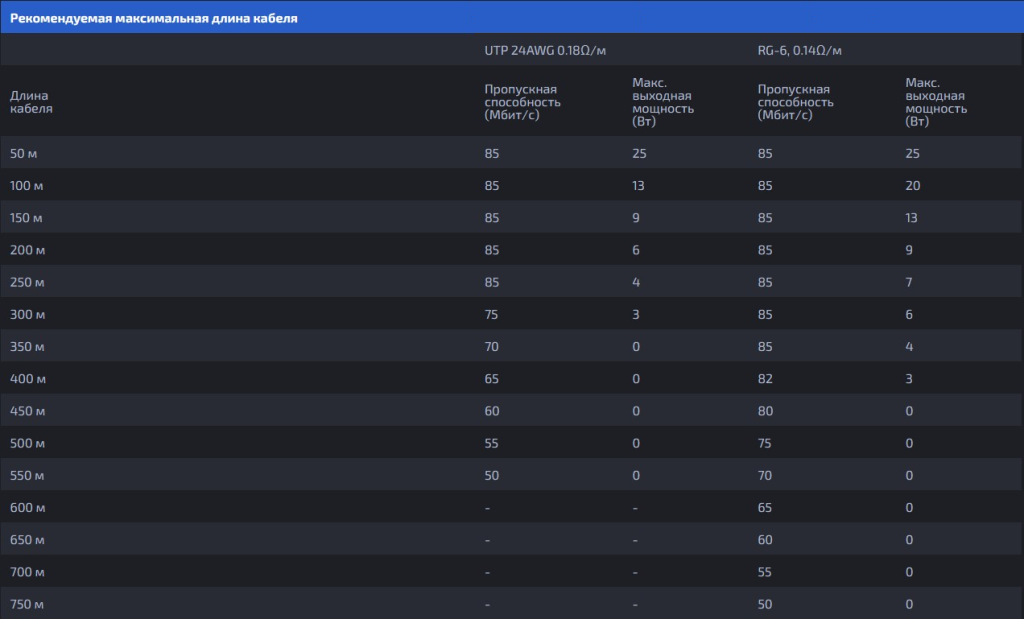Image resolution: width=1024 pixels, height=619 pixels.
Task: Click RG-6 bandwidth value 50 in 750 м row
Action: 765,605
